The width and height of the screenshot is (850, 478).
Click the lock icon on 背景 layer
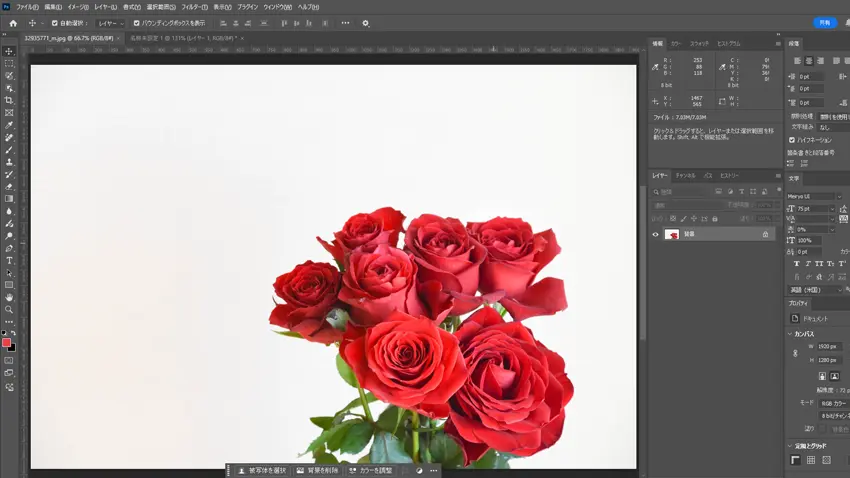tap(766, 234)
